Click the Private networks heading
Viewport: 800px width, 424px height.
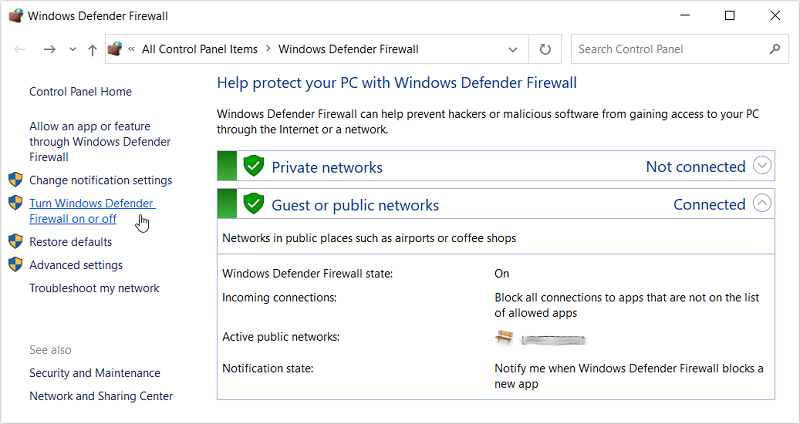tap(327, 167)
